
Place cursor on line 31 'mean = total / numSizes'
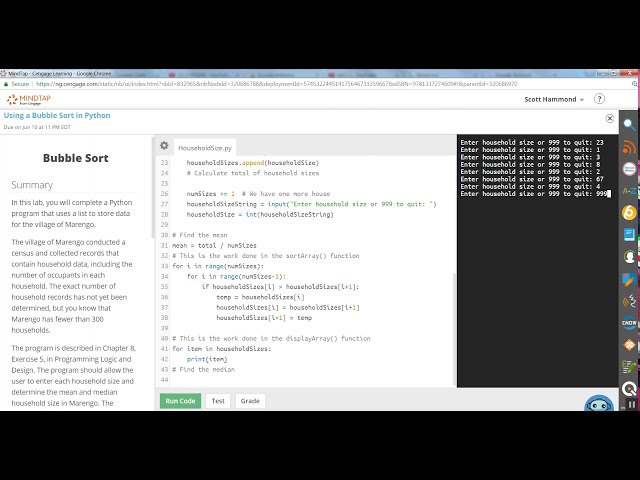tap(214, 245)
